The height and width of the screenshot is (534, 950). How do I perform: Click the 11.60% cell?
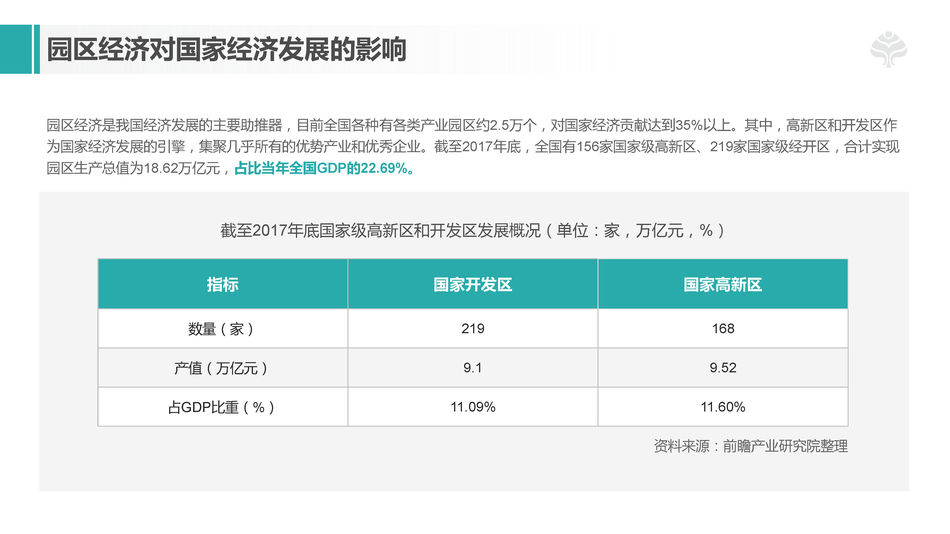722,407
